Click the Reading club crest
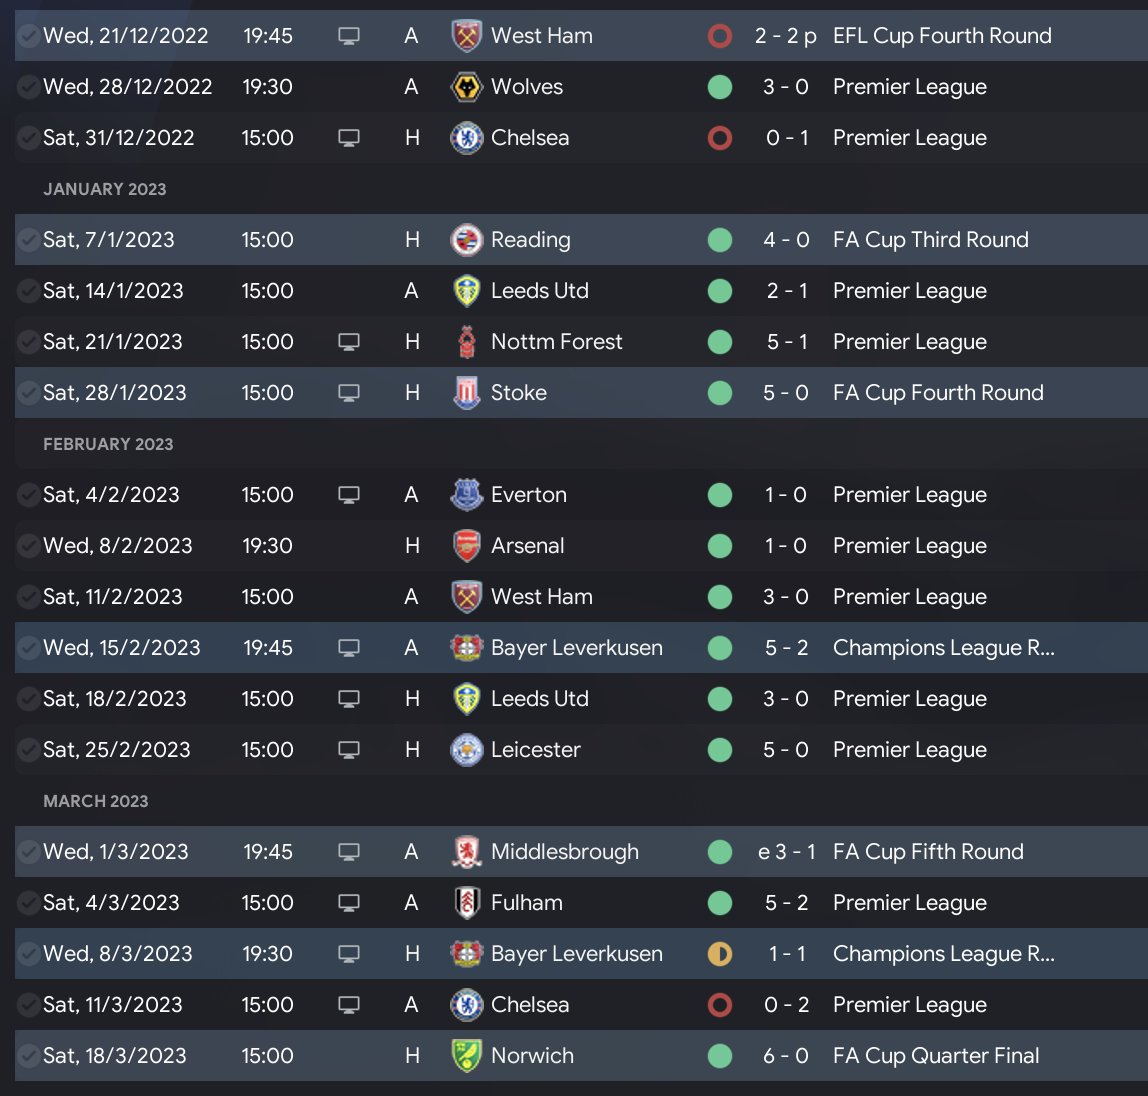This screenshot has height=1096, width=1148. click(x=466, y=240)
